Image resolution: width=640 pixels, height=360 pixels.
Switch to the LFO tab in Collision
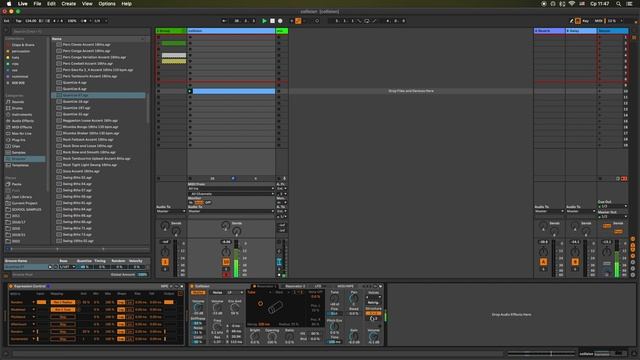(318, 287)
